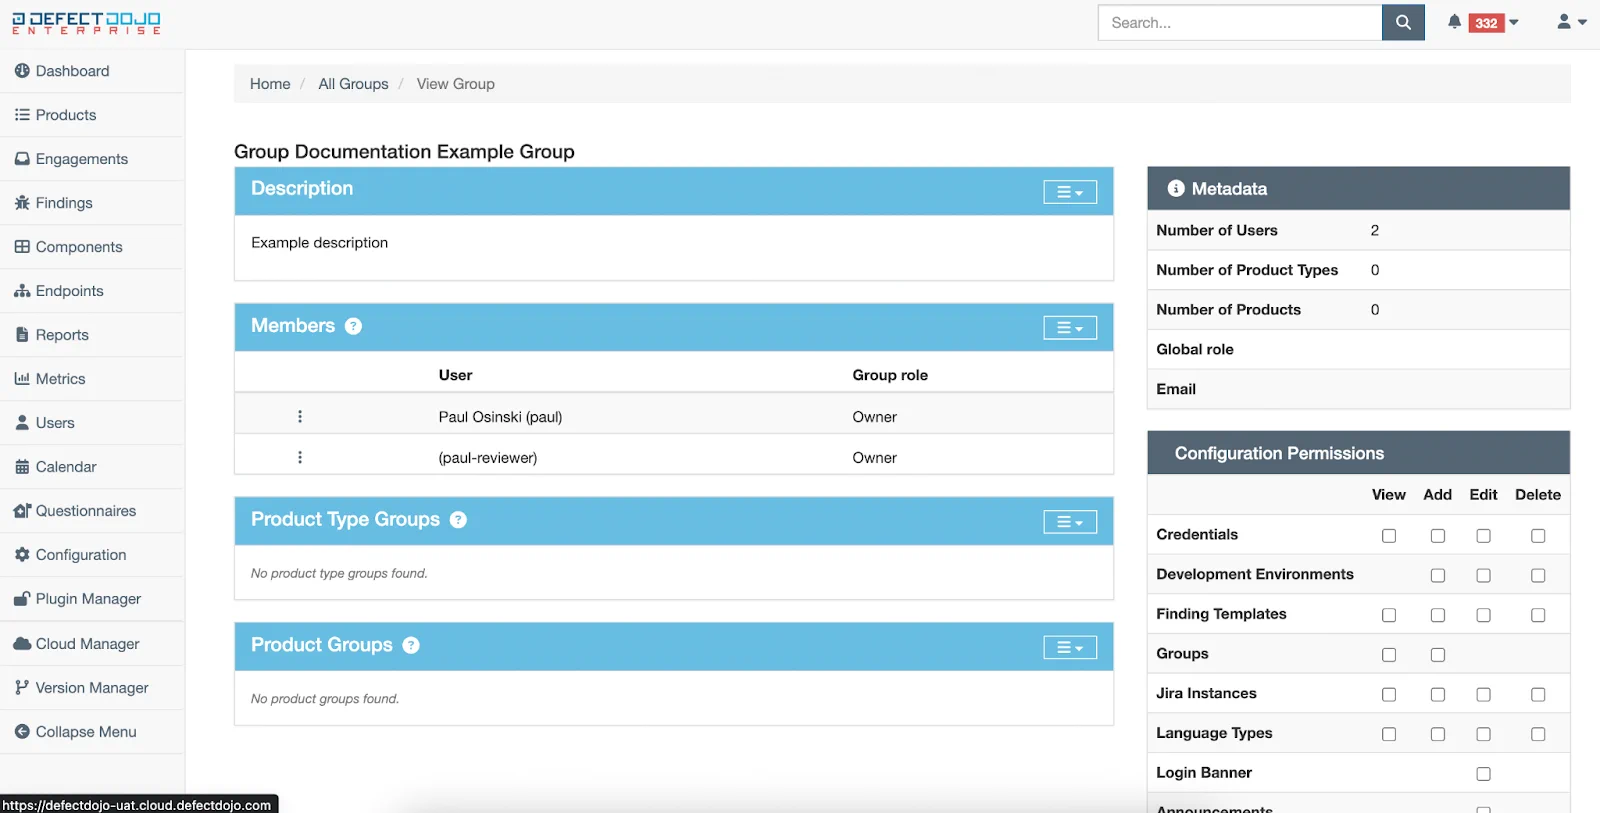
Task: Click into the Search input field
Action: click(1240, 22)
